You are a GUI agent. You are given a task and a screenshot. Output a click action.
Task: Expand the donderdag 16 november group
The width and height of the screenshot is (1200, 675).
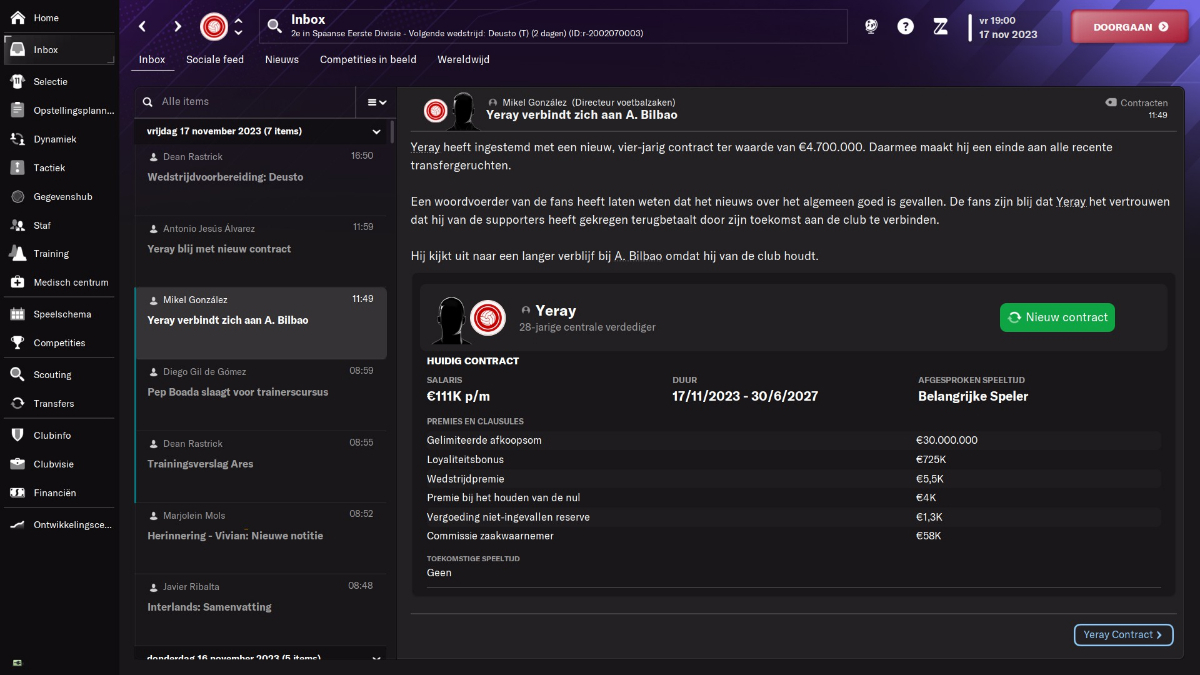coord(377,658)
